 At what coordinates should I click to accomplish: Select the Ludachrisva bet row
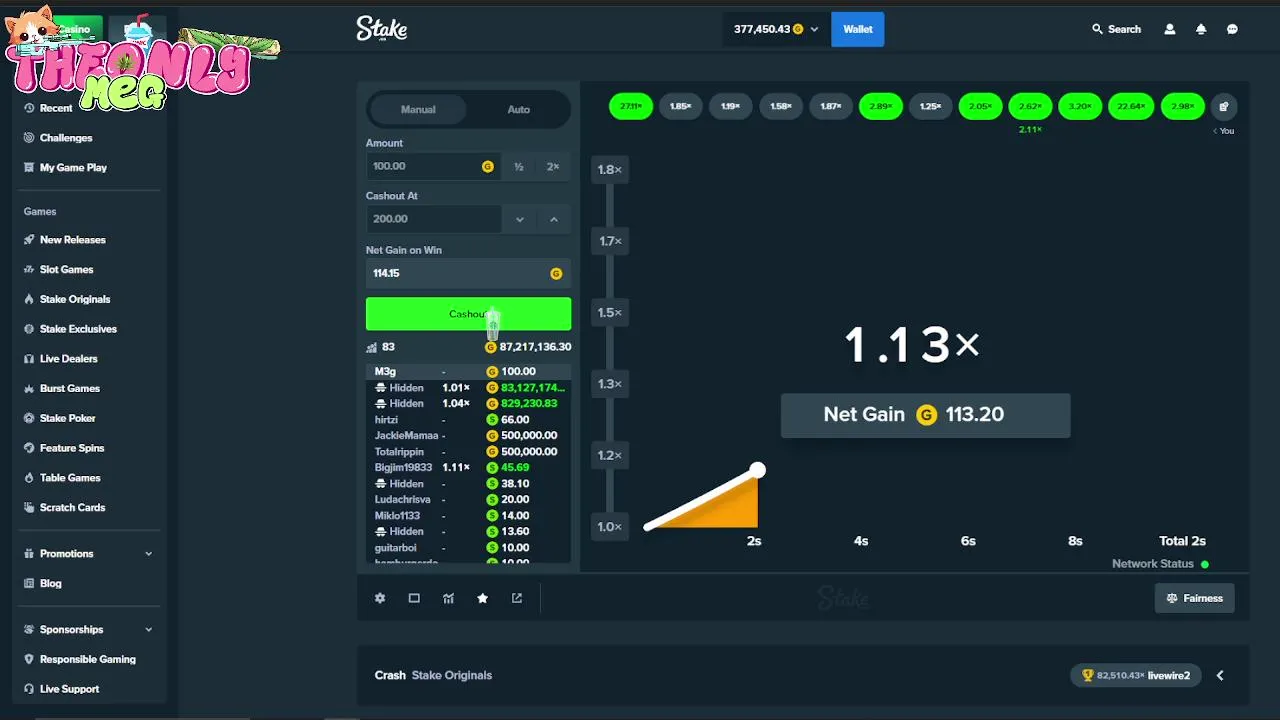click(x=468, y=500)
